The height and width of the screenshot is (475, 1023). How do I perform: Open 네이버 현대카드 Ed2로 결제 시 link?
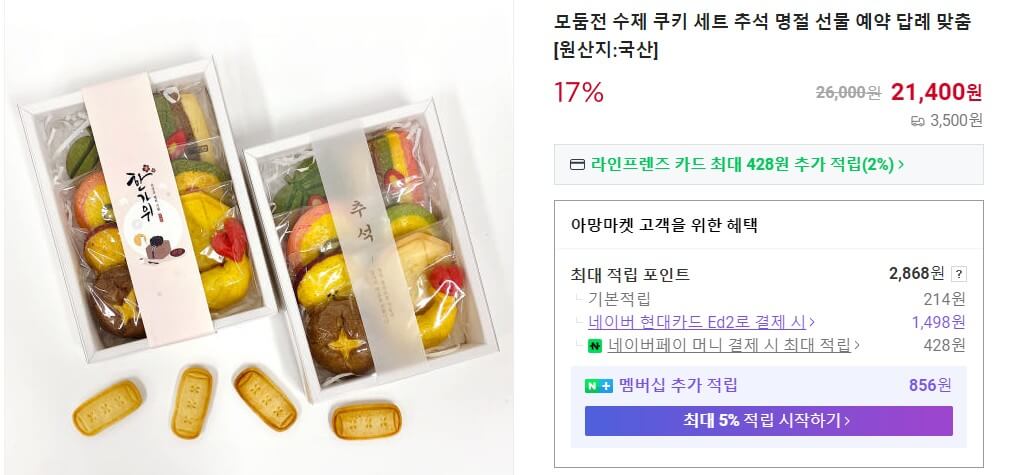(x=696, y=322)
